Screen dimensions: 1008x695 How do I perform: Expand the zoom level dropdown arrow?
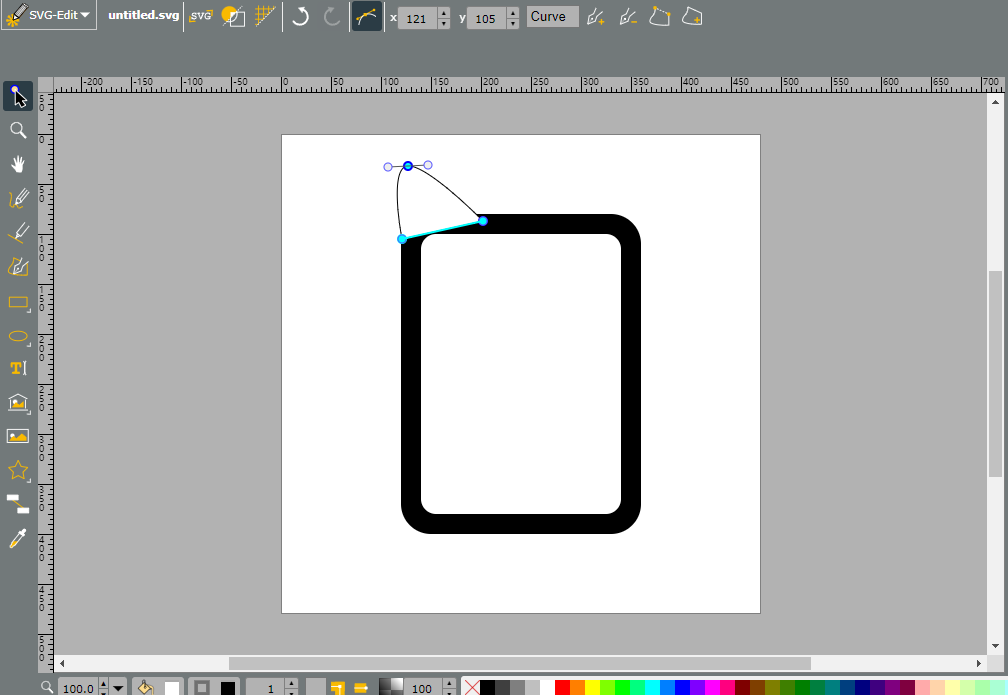(118, 688)
